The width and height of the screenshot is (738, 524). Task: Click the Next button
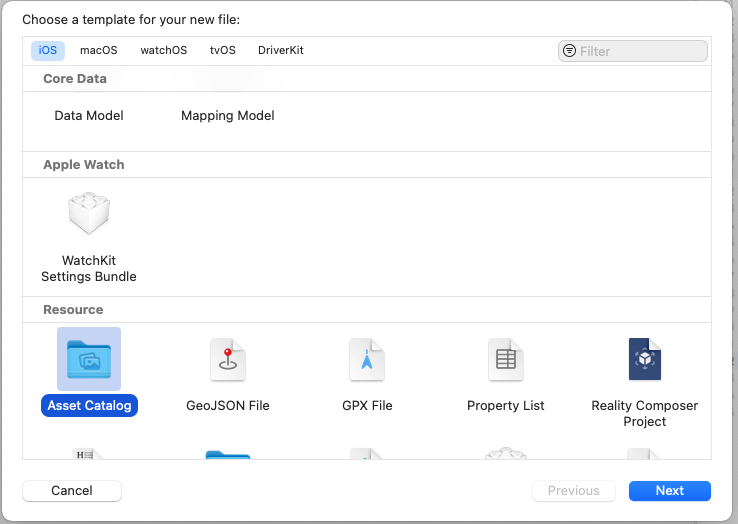670,491
